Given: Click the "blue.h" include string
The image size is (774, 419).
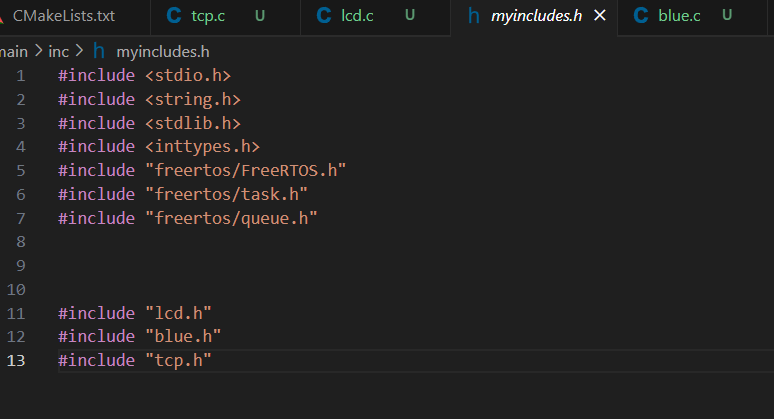Looking at the screenshot, I should (x=183, y=337).
